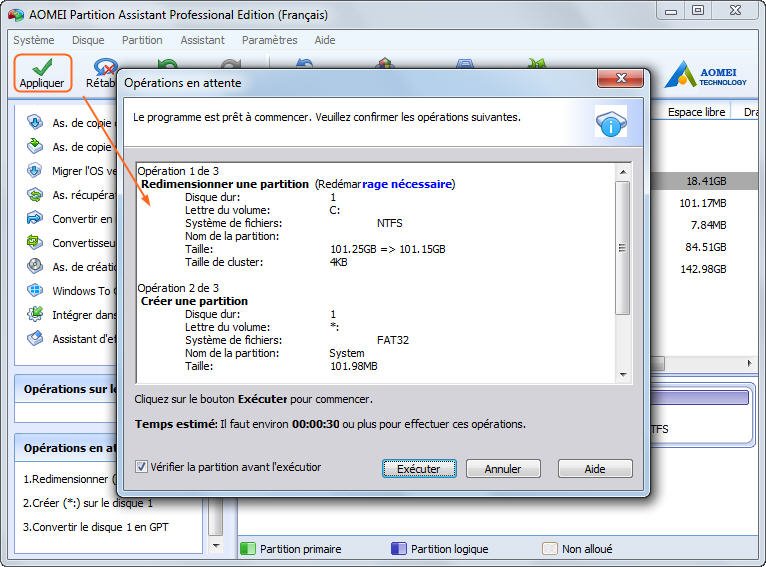Image resolution: width=766 pixels, height=567 pixels.
Task: Click the Exécuter button
Action: 419,469
